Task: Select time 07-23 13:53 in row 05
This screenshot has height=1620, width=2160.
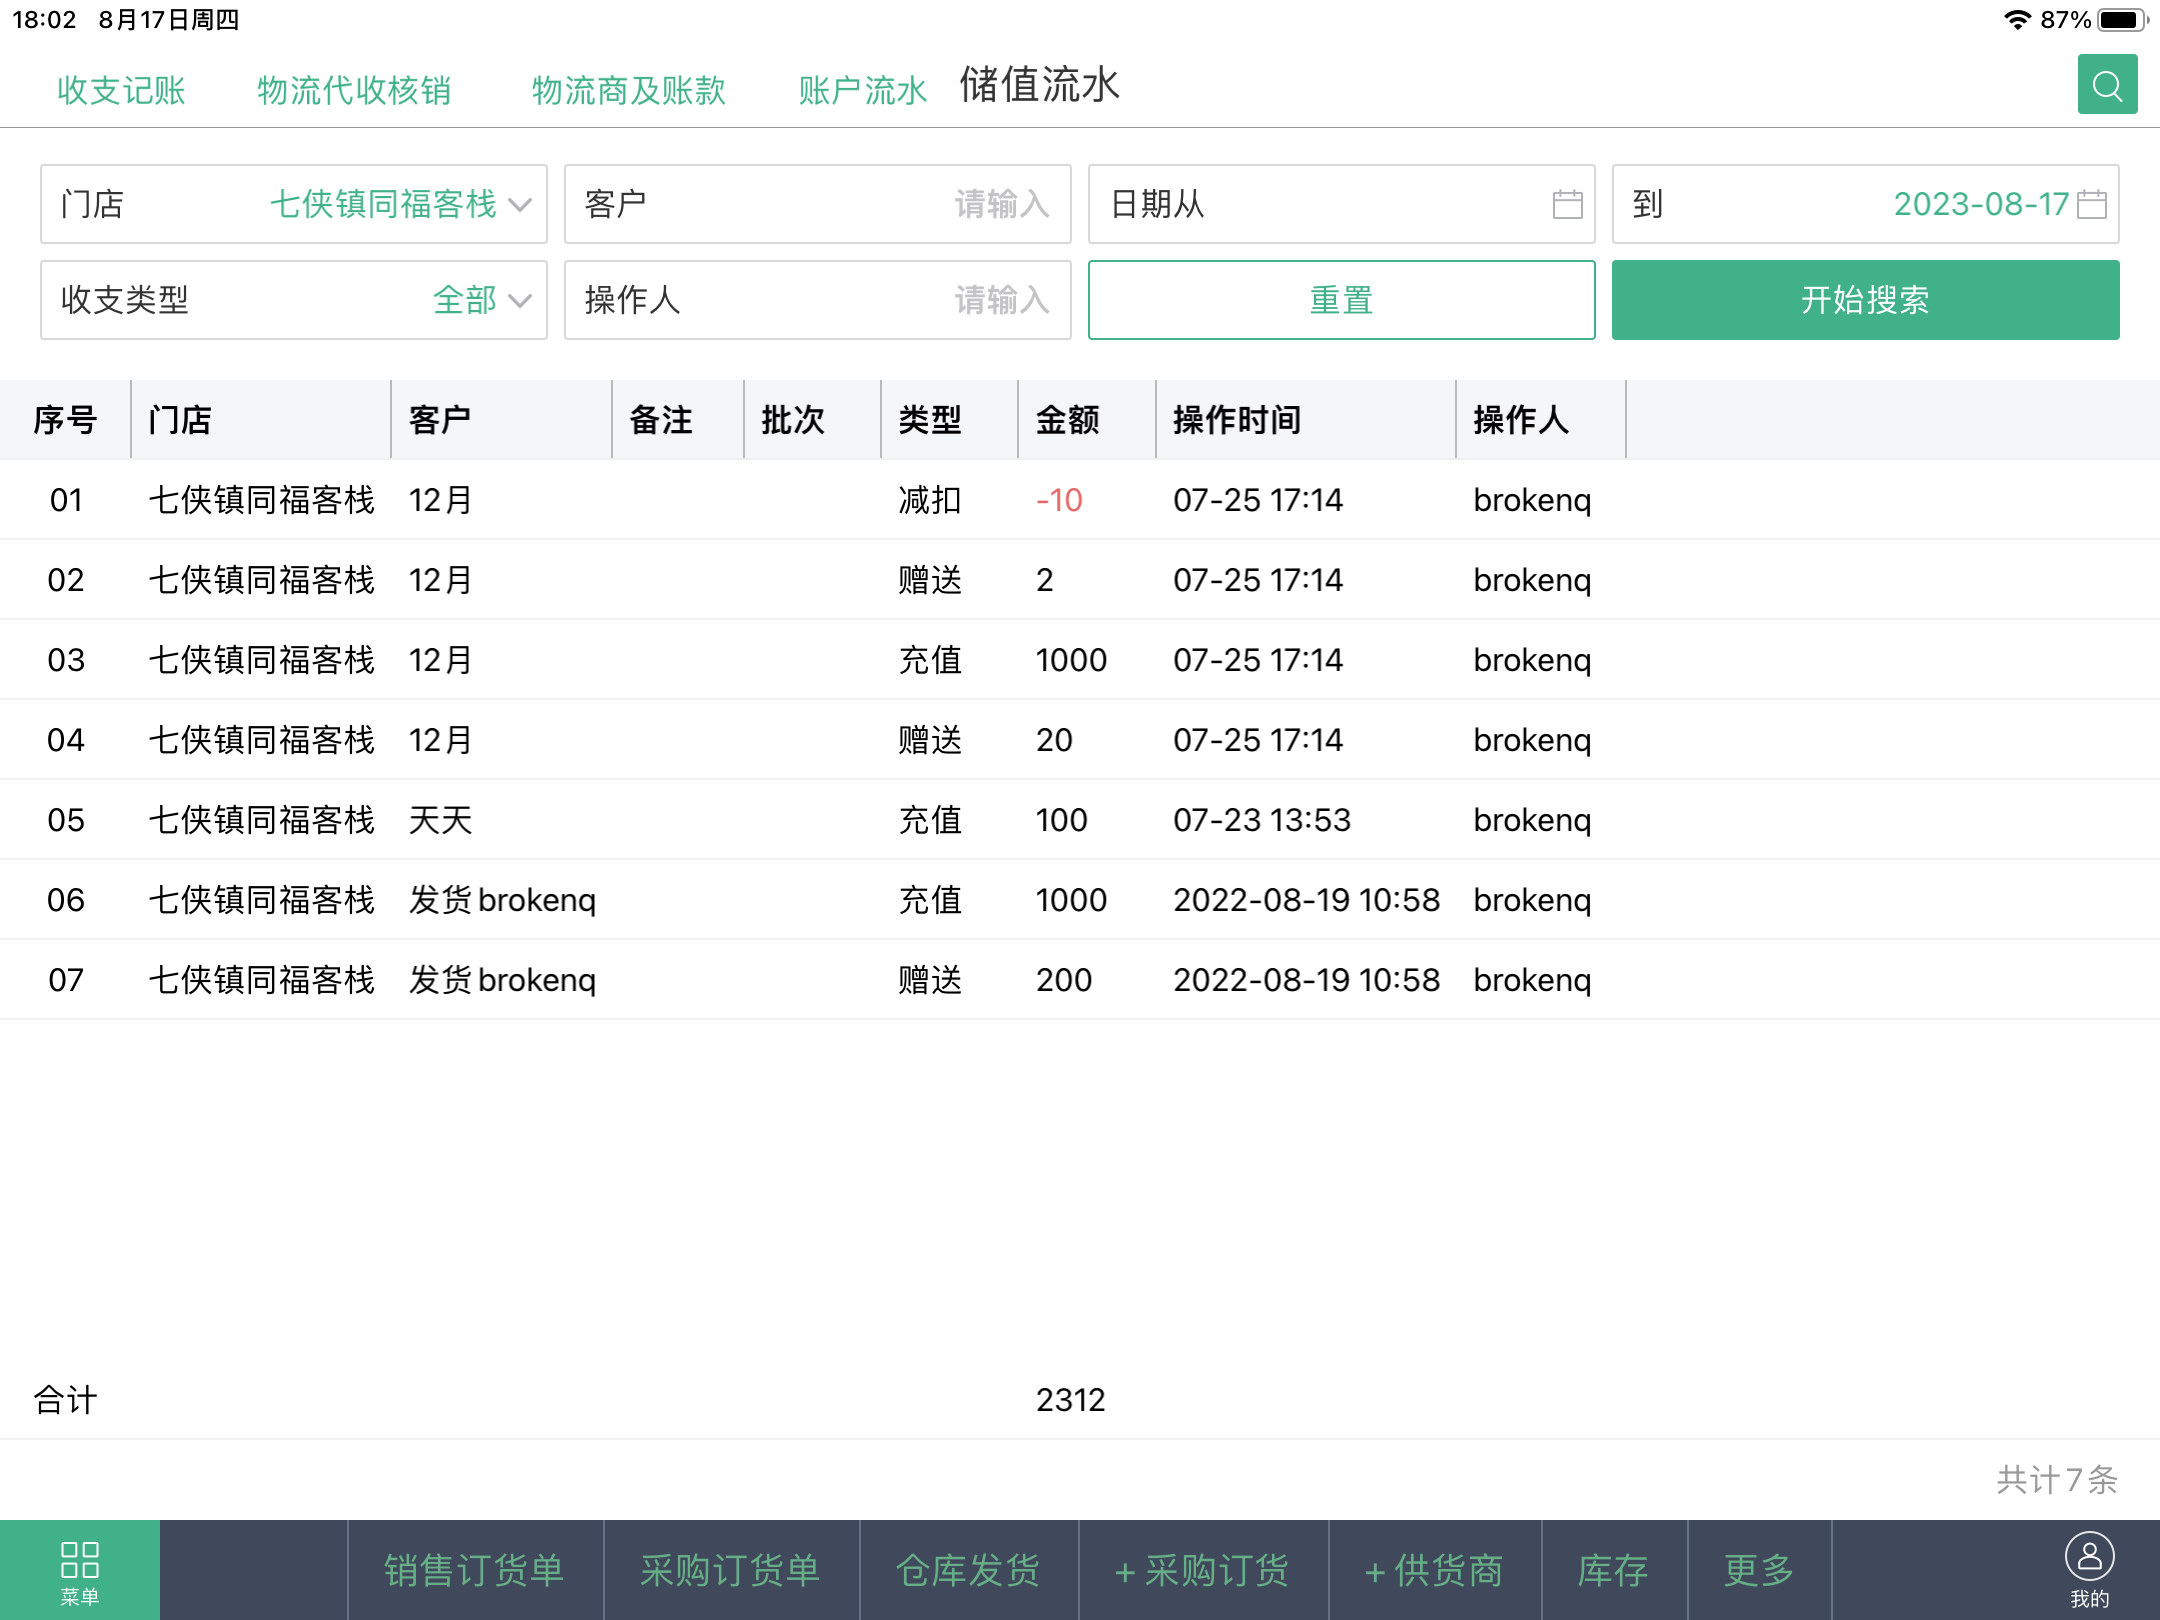Action: [x=1262, y=820]
